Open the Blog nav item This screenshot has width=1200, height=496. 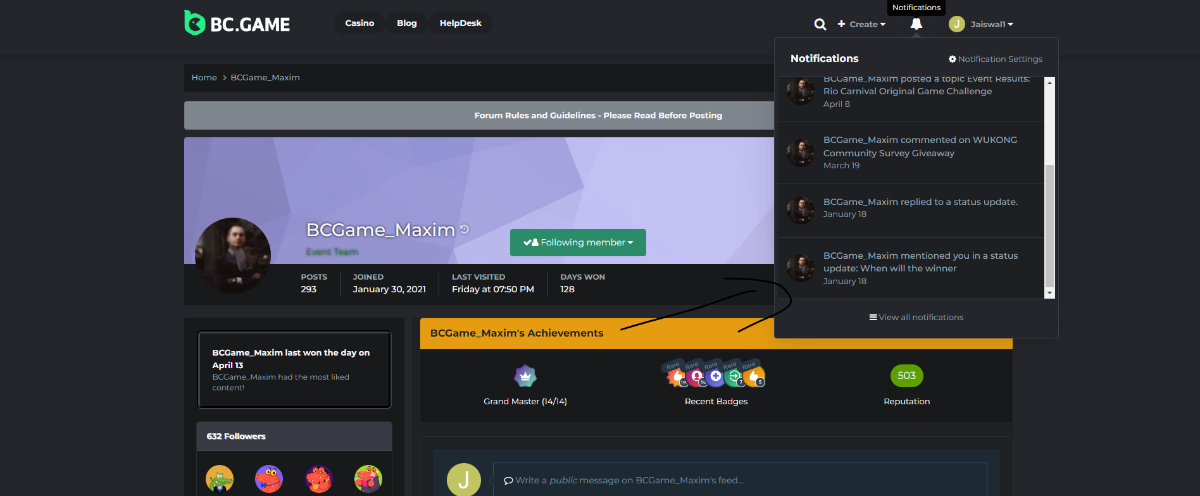tap(407, 23)
